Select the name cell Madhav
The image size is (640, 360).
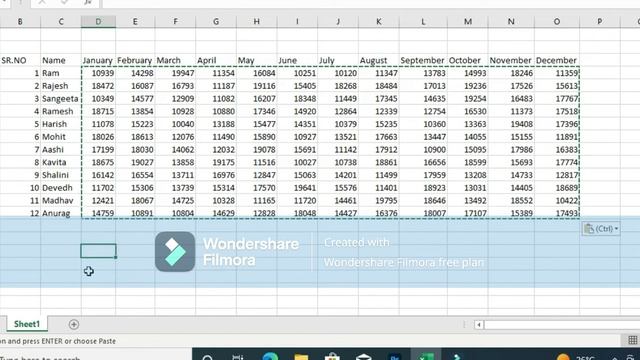(x=61, y=200)
